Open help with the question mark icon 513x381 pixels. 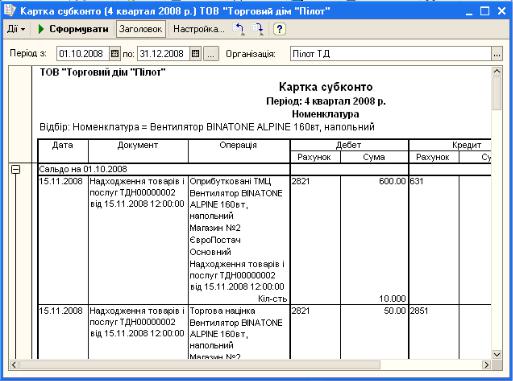279,29
